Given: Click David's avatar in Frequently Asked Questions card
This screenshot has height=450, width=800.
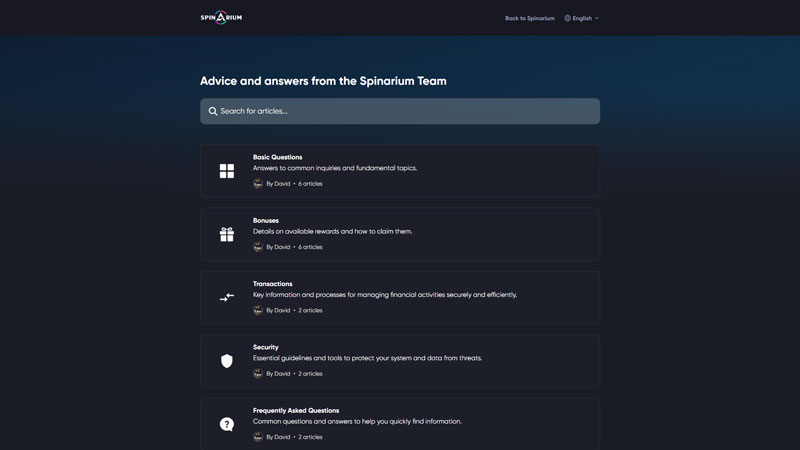Looking at the screenshot, I should (258, 437).
